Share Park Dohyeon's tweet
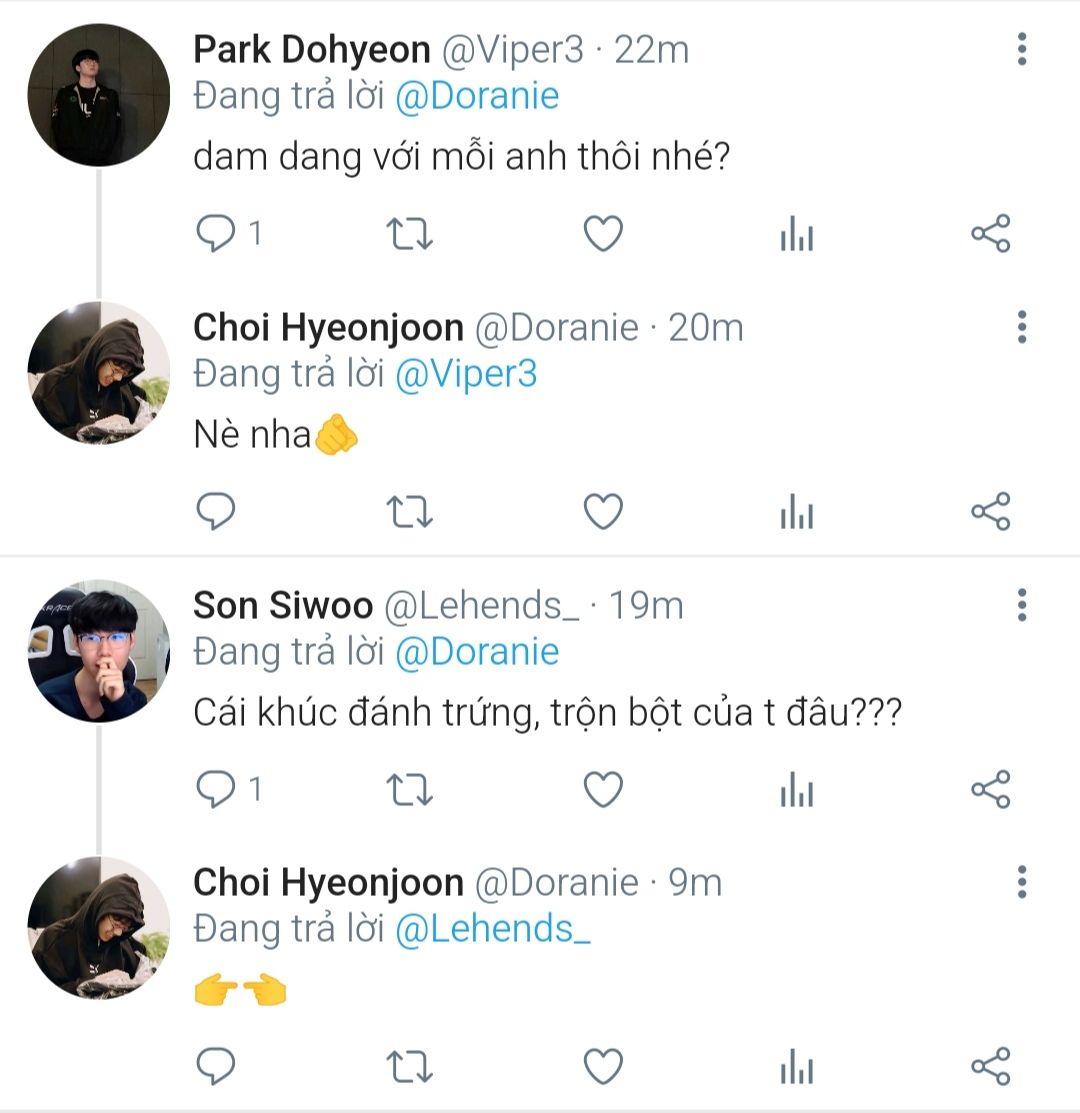Image resolution: width=1080 pixels, height=1113 pixels. click(991, 234)
